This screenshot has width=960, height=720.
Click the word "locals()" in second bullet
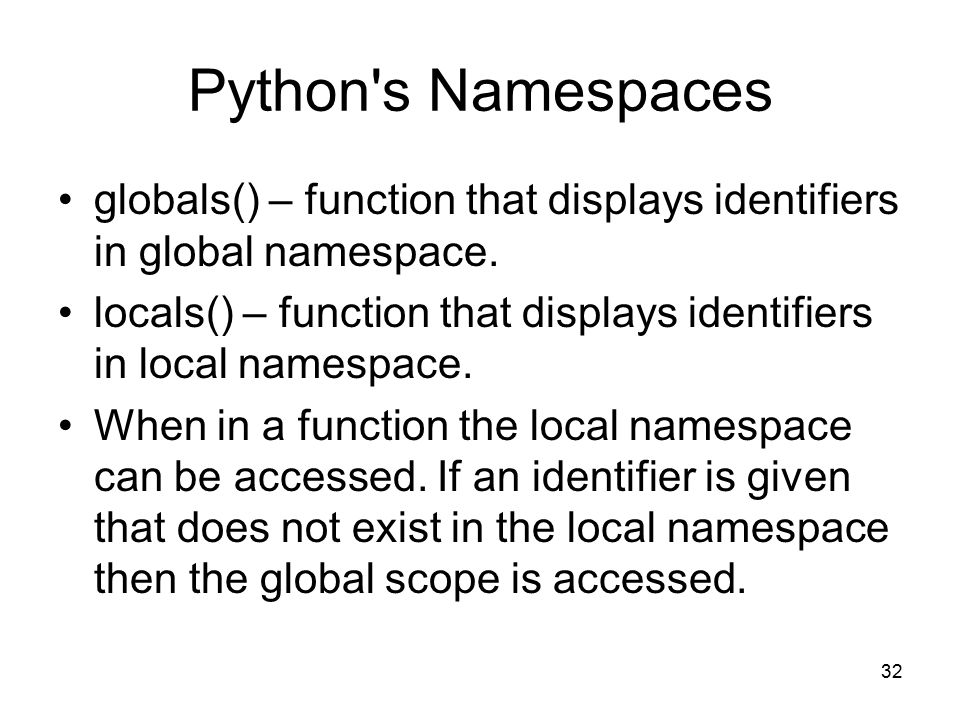pyautogui.click(x=163, y=315)
